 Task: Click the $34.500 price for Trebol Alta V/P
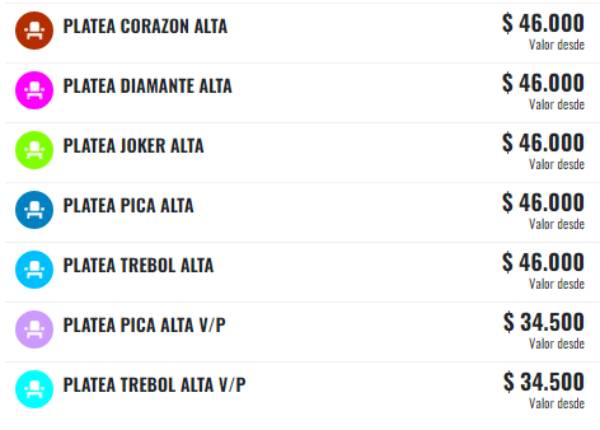(544, 382)
